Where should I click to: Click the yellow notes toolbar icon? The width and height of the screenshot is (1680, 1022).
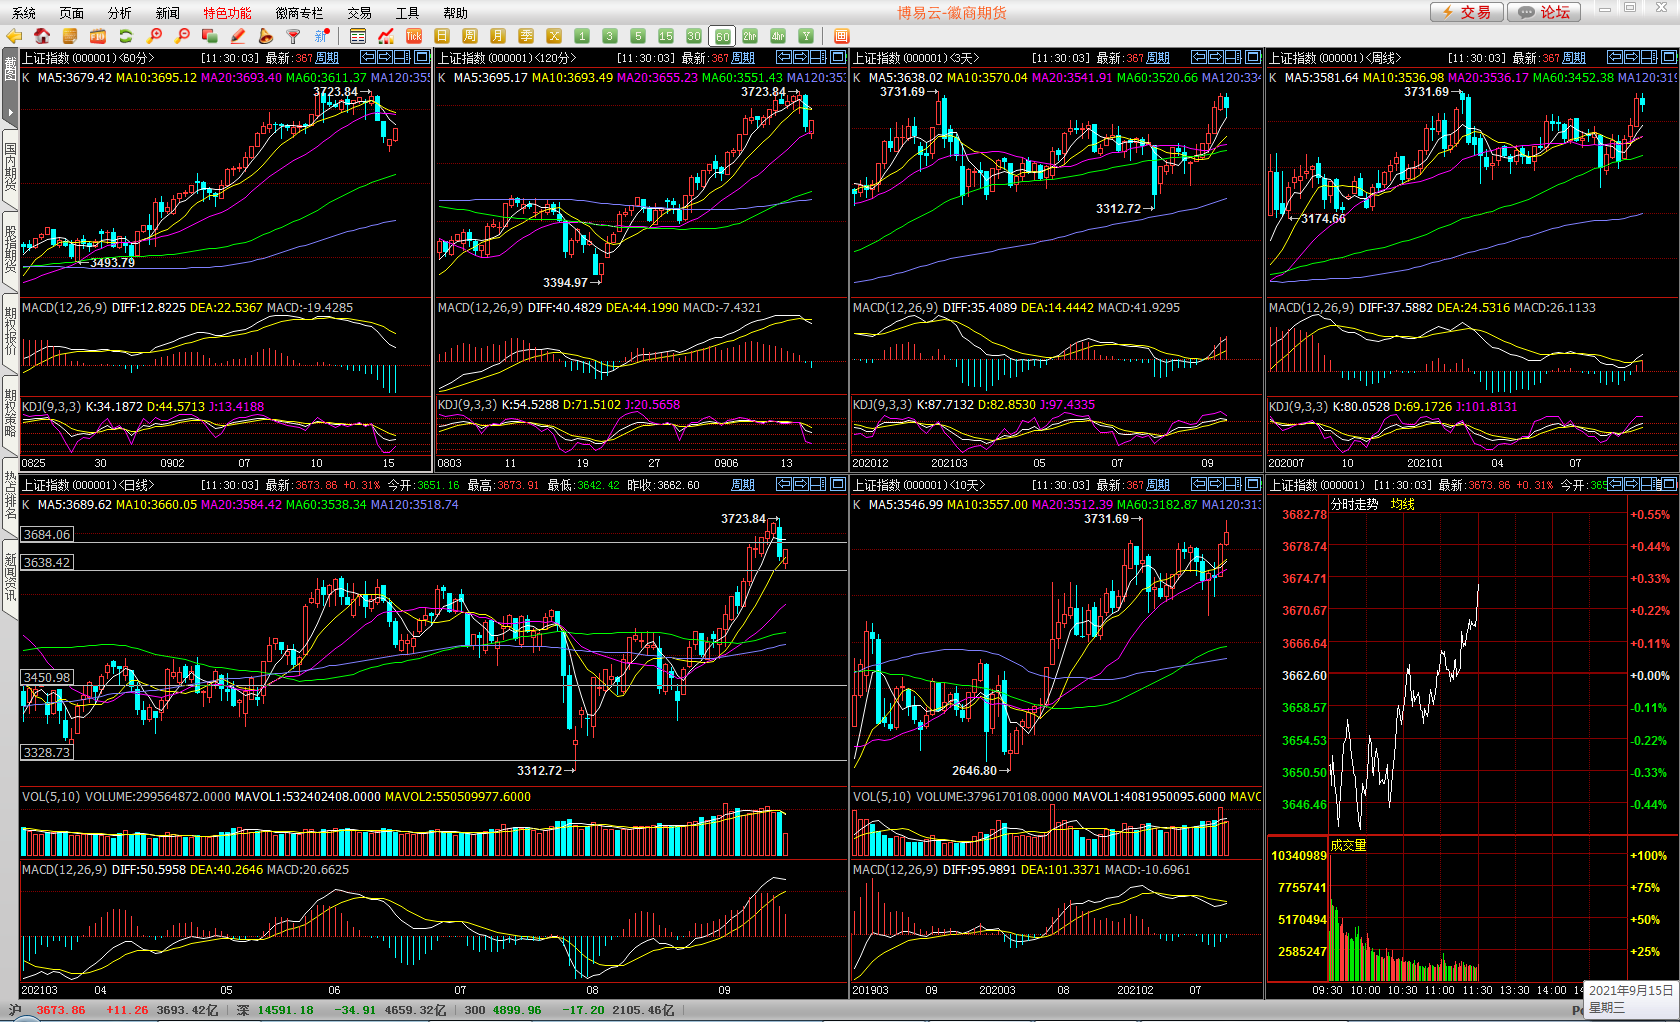click(x=70, y=36)
